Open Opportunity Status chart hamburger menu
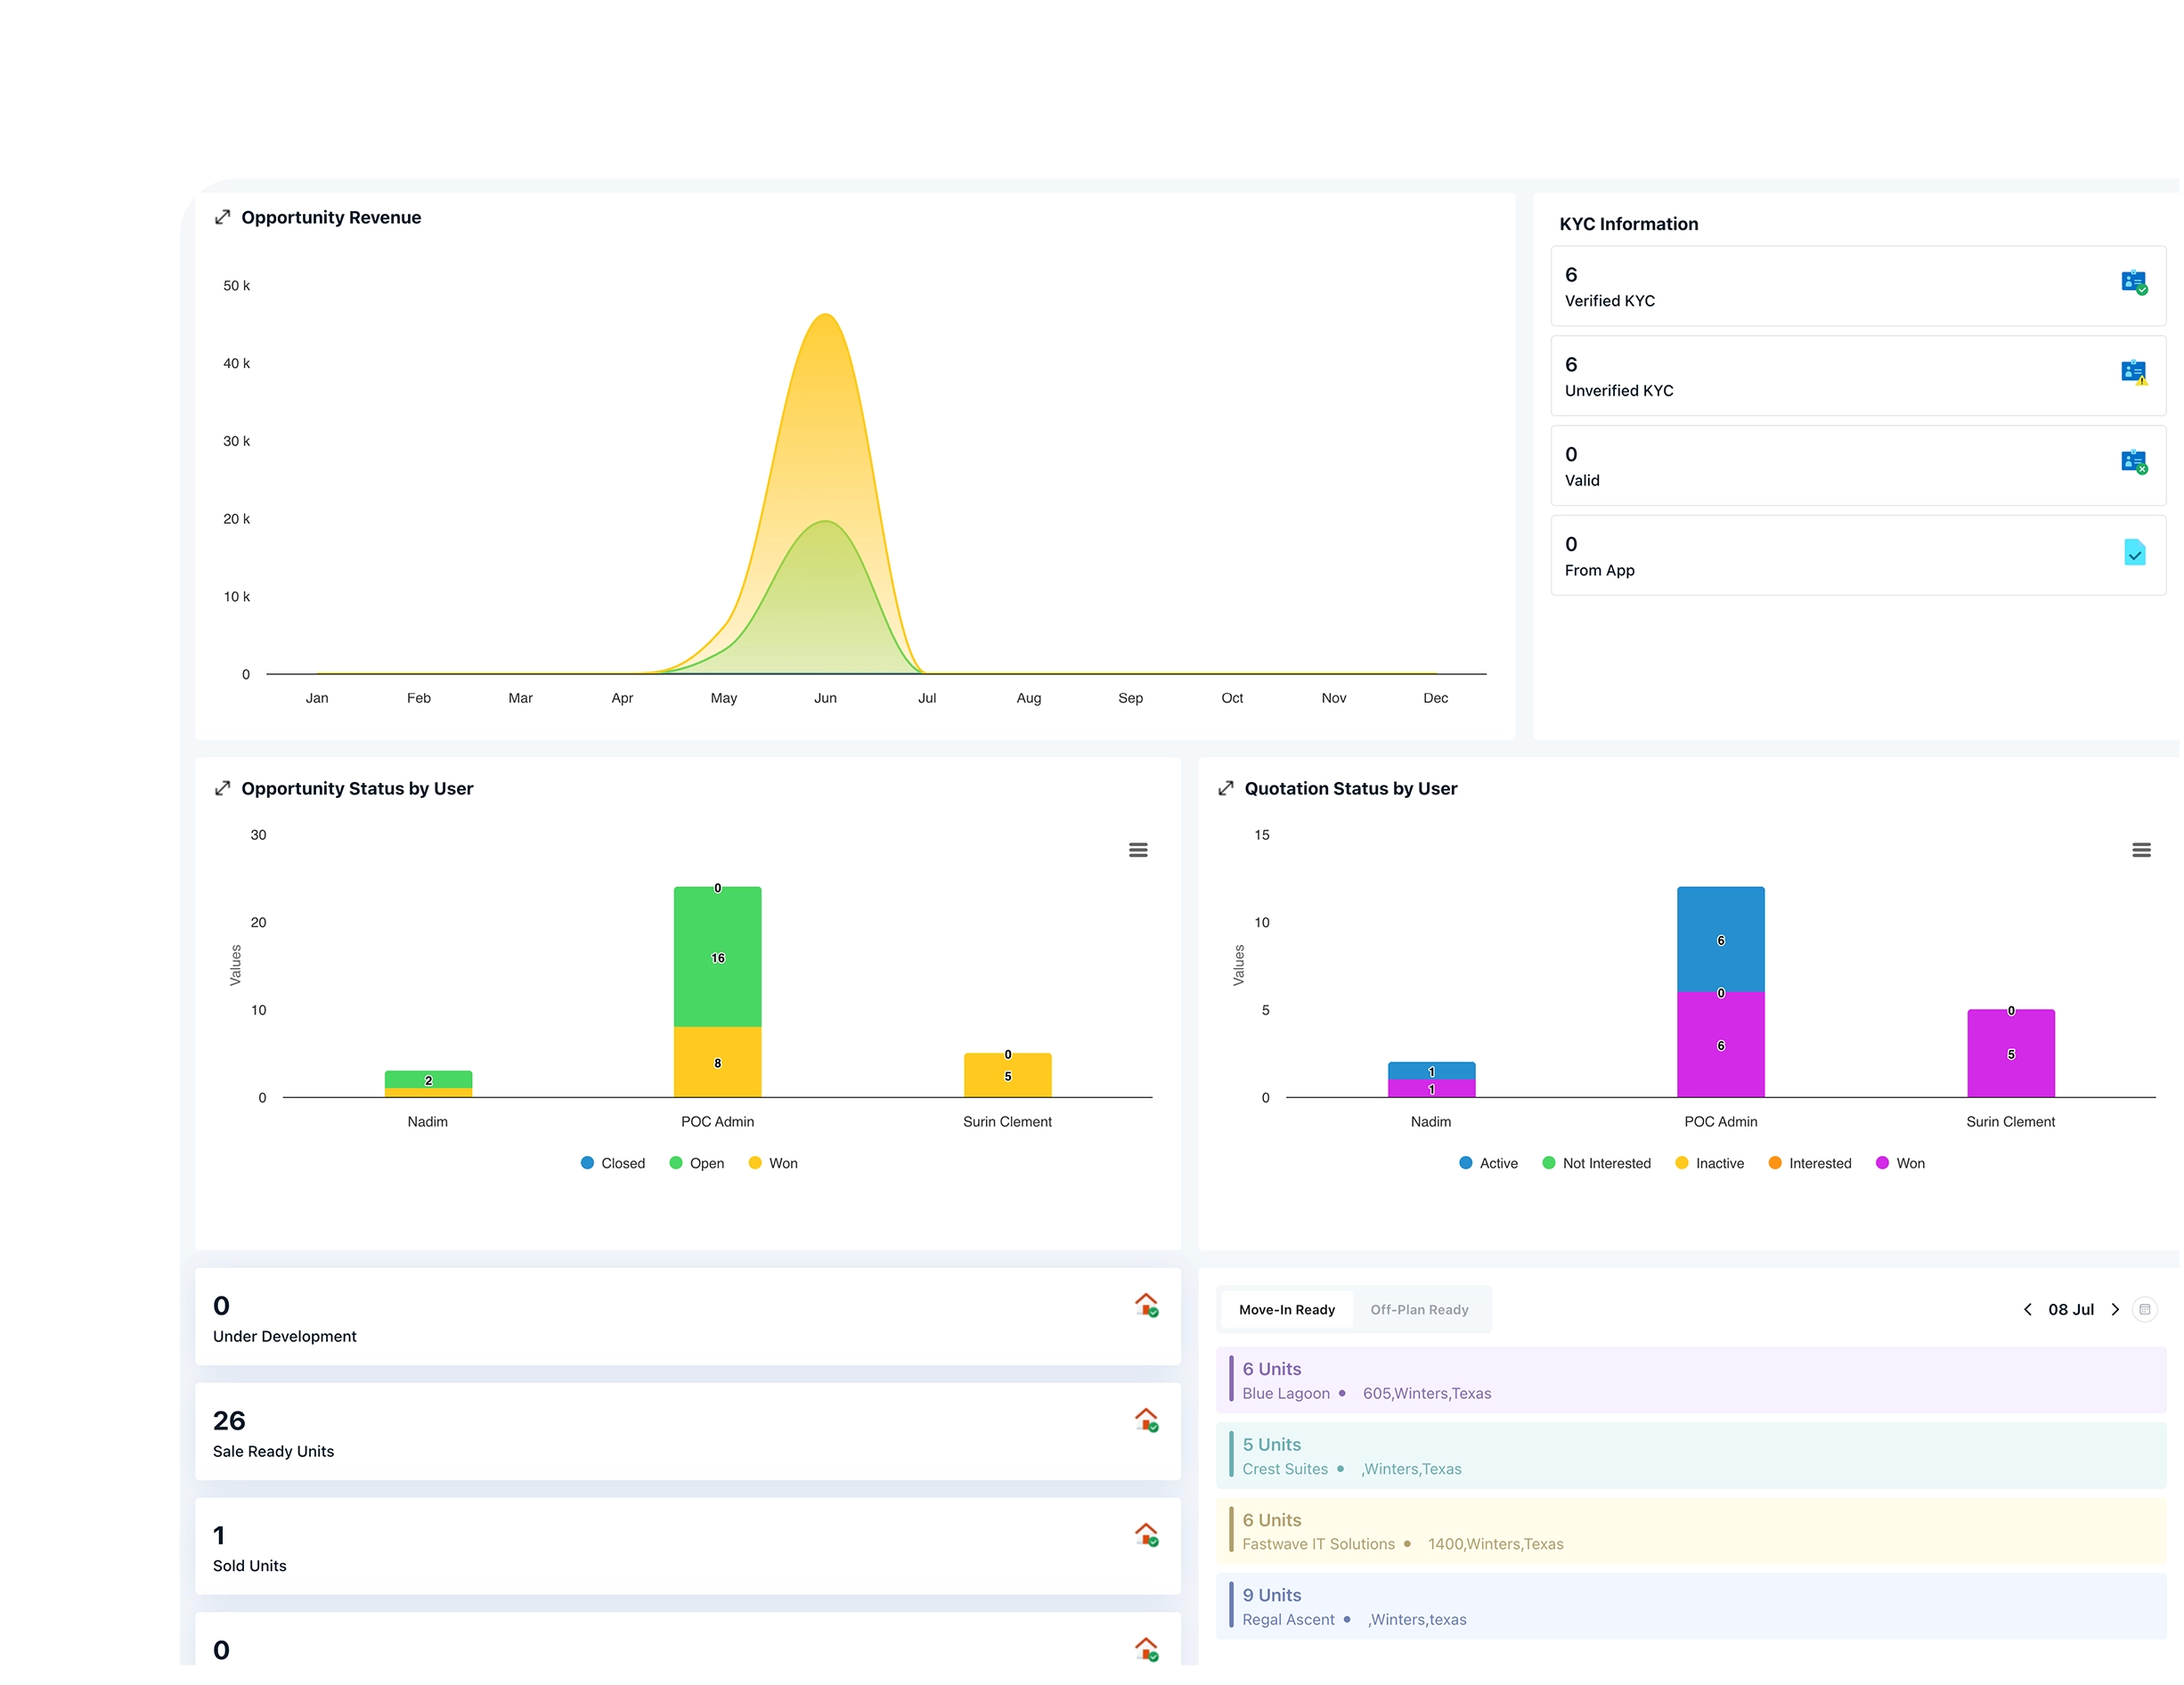Viewport: 2184px width, 1685px height. pos(1138,850)
